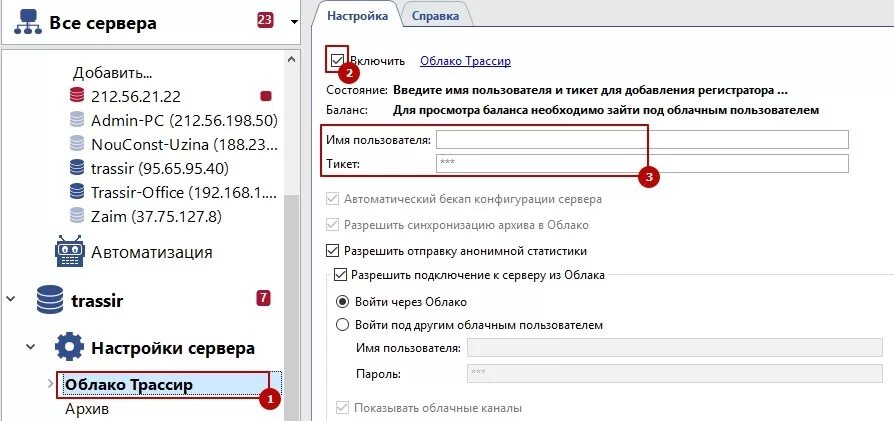Collapse the trassir server node
Viewport: 894px width, 421px height.
point(11,298)
